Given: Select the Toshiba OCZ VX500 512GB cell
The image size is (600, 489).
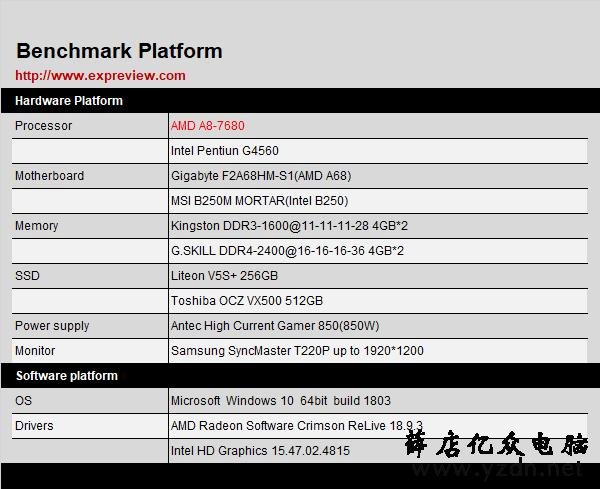Looking at the screenshot, I should pos(378,301).
